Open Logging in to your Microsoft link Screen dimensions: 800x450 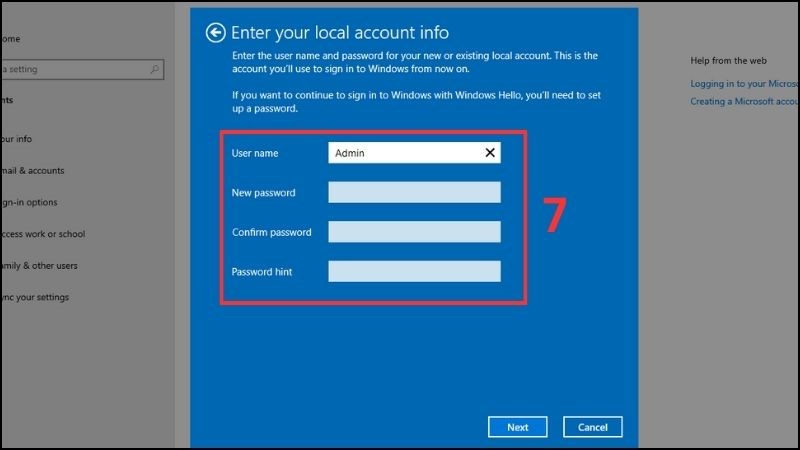pos(745,84)
